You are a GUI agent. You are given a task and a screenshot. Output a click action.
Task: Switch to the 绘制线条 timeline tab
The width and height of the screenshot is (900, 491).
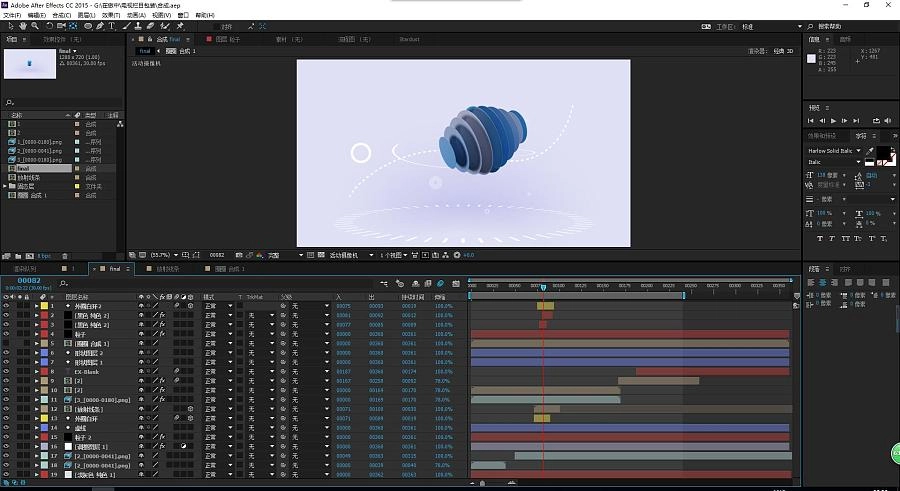168,269
